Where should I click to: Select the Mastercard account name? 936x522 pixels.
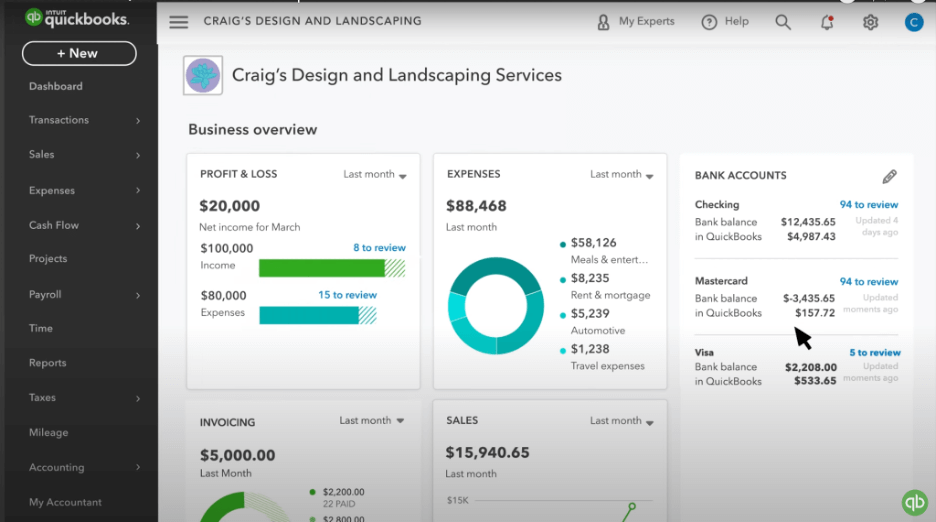(x=721, y=281)
